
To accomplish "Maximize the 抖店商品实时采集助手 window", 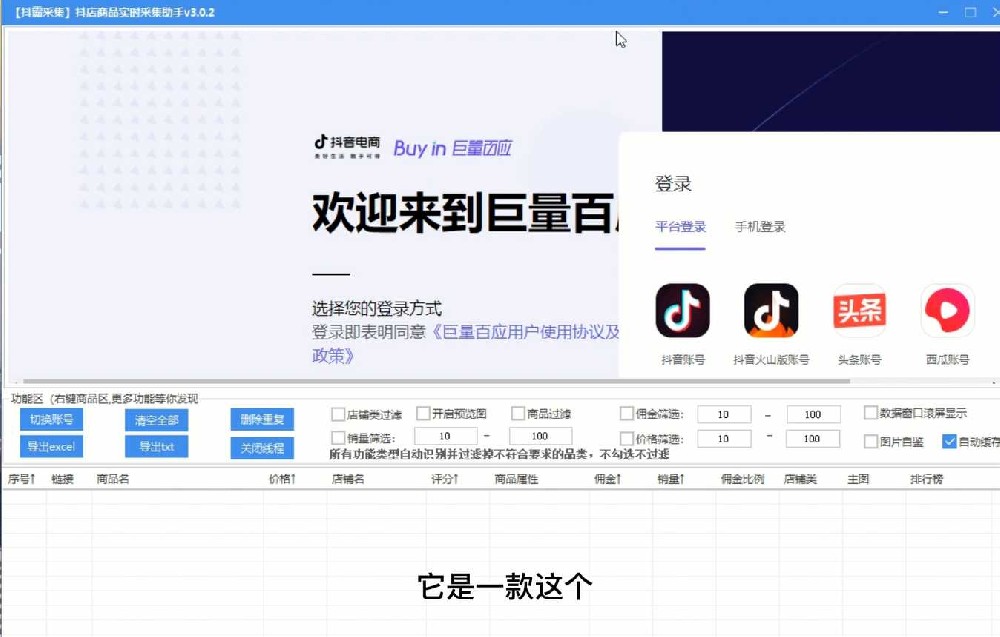I will [x=971, y=12].
